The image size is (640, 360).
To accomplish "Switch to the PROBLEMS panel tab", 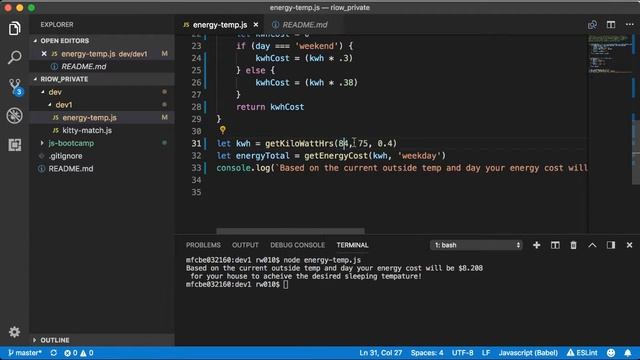I will (x=203, y=245).
